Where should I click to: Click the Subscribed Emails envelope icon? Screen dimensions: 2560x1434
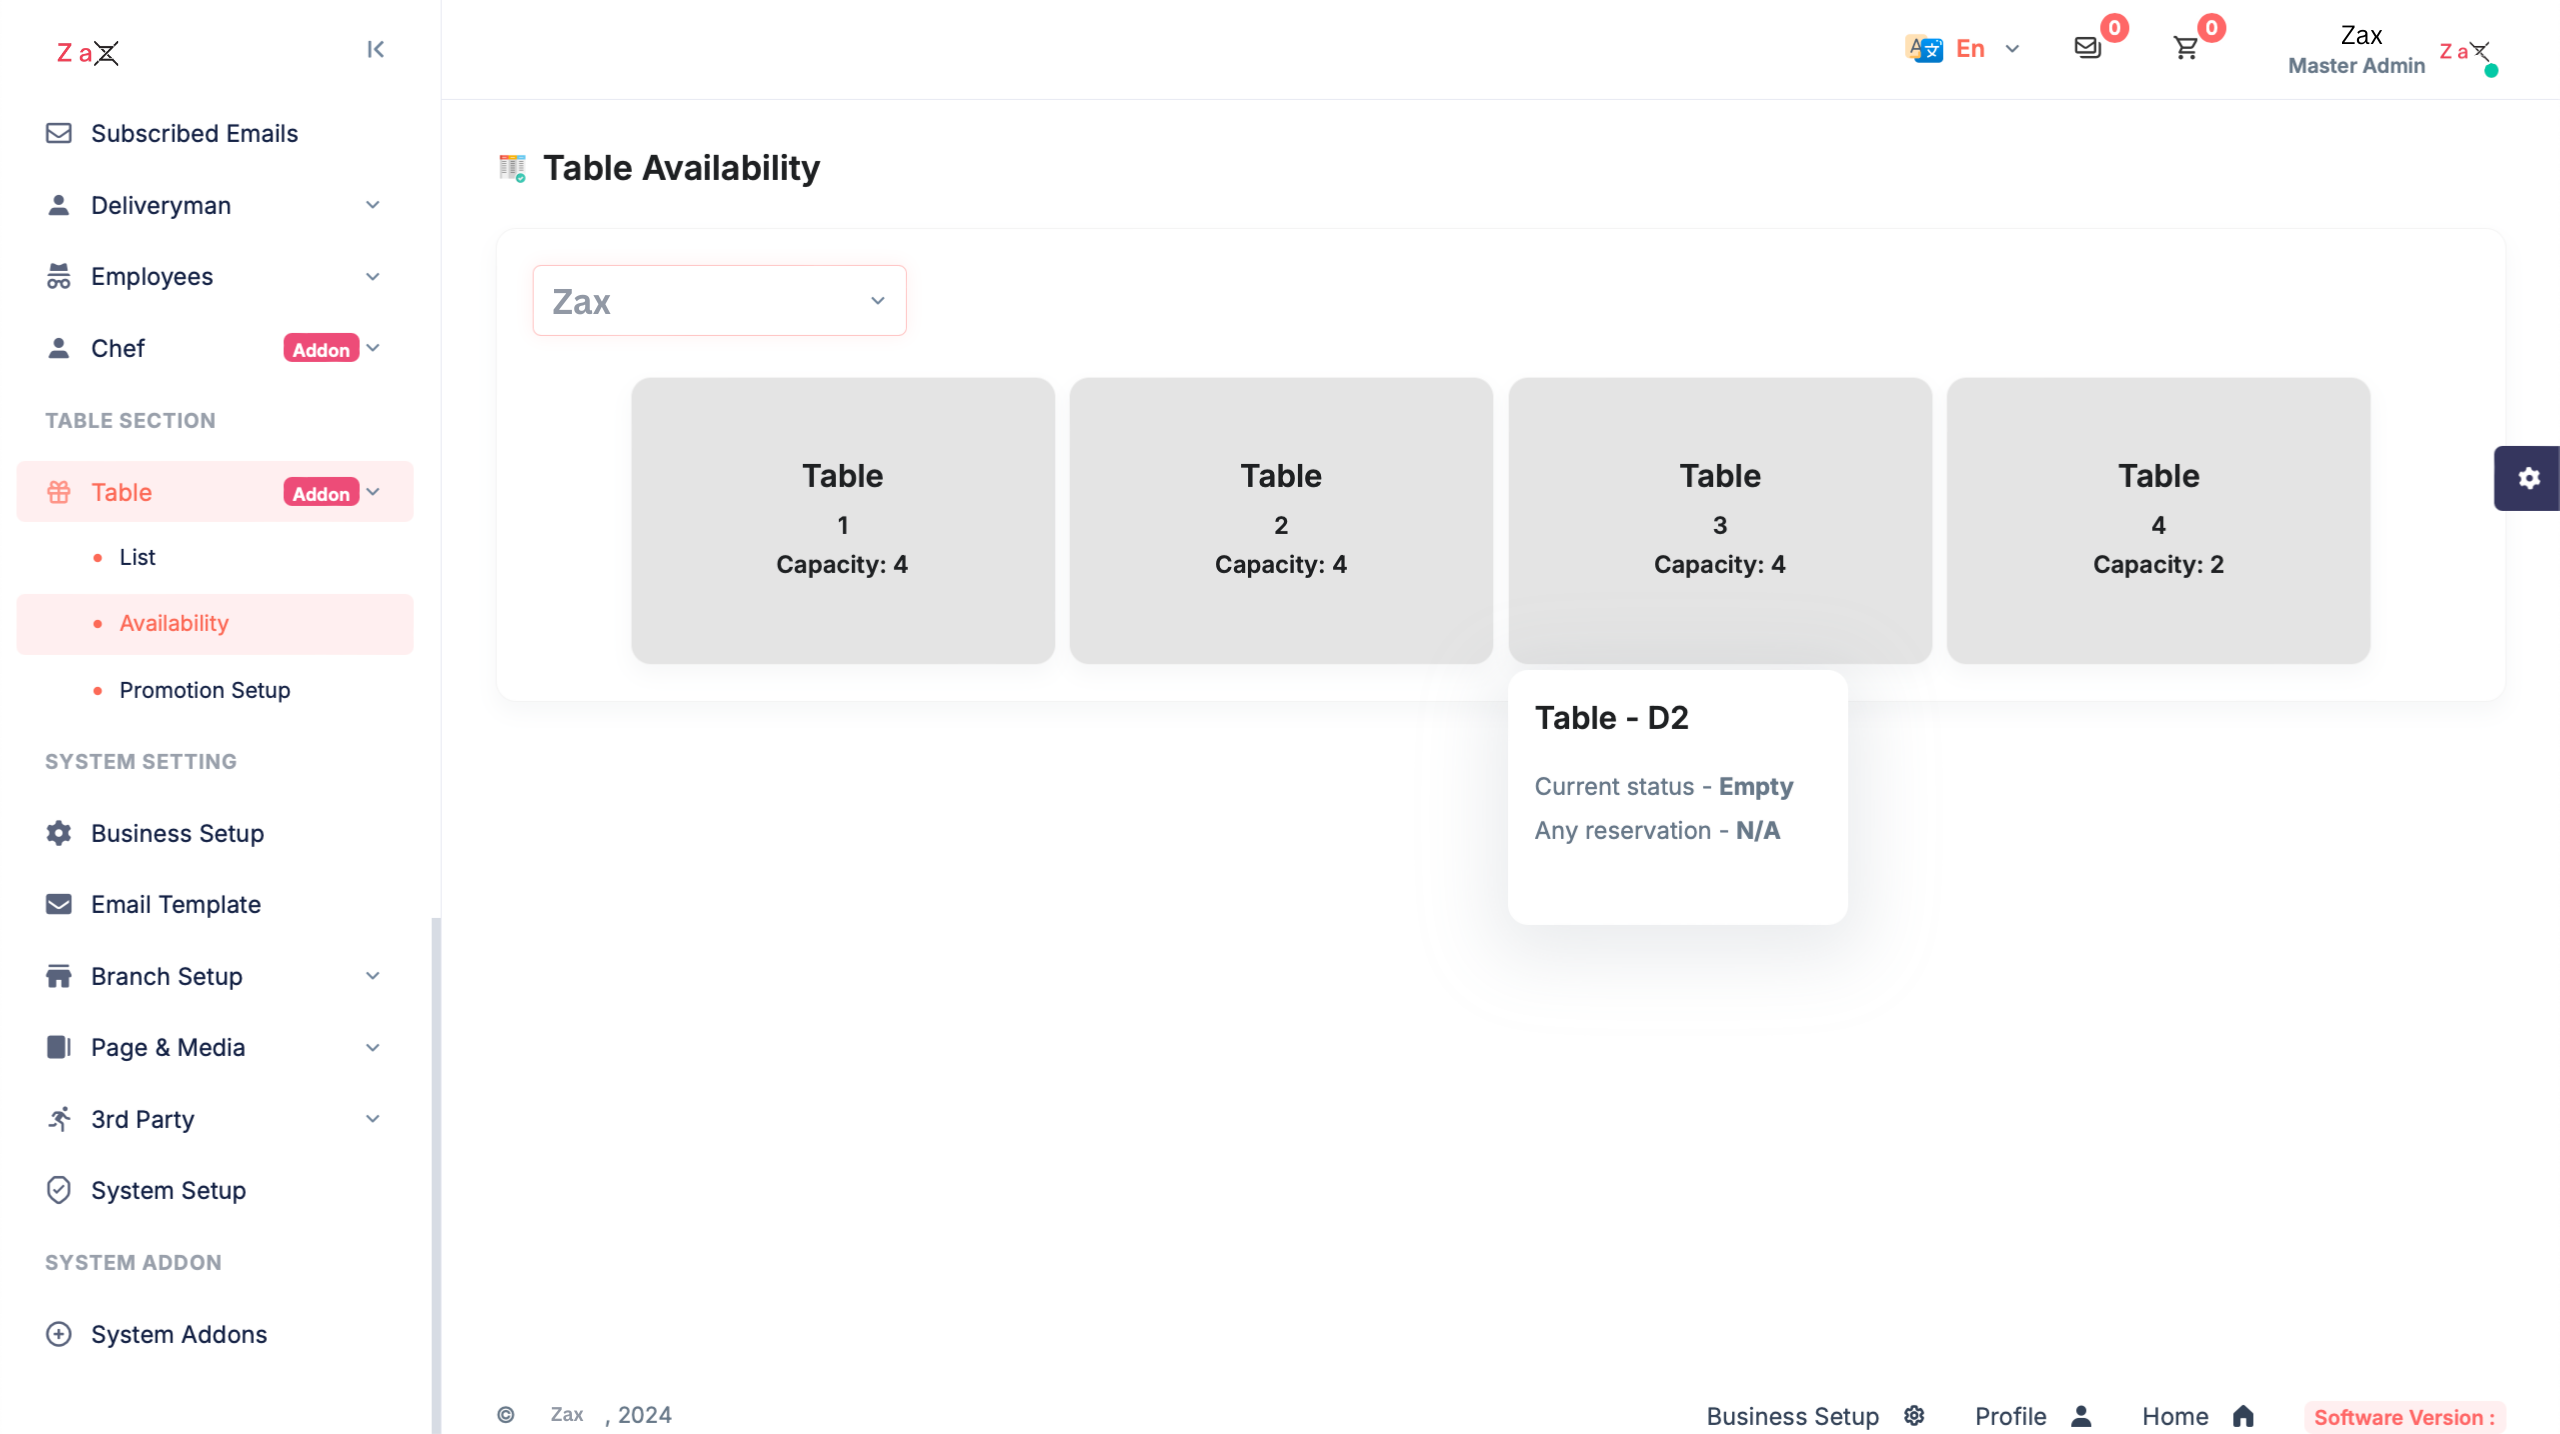pos(59,133)
